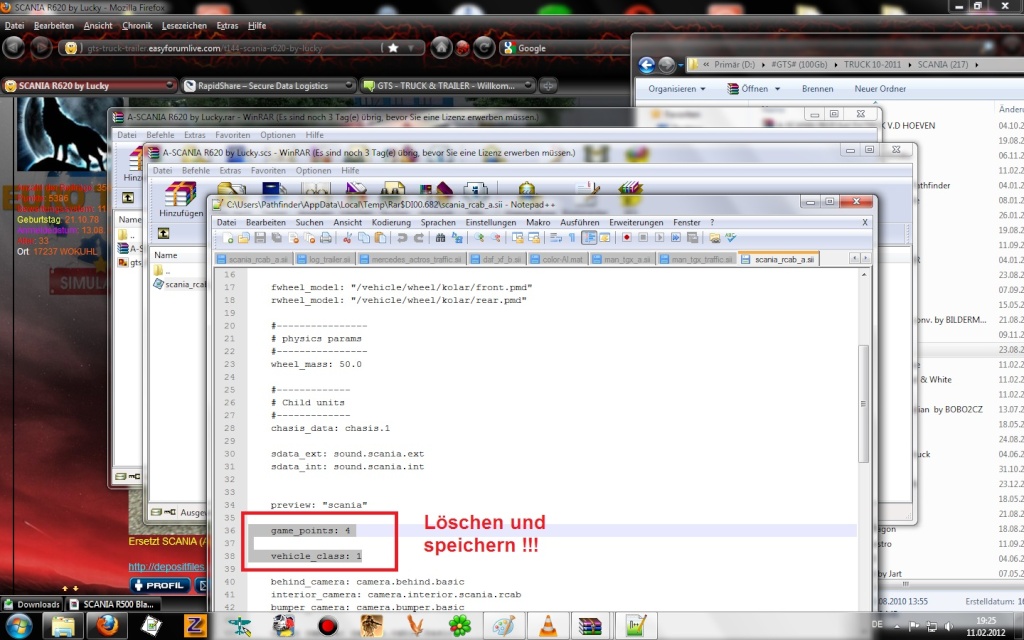Switch to the daf_xf_b.sii tab

pos(496,259)
